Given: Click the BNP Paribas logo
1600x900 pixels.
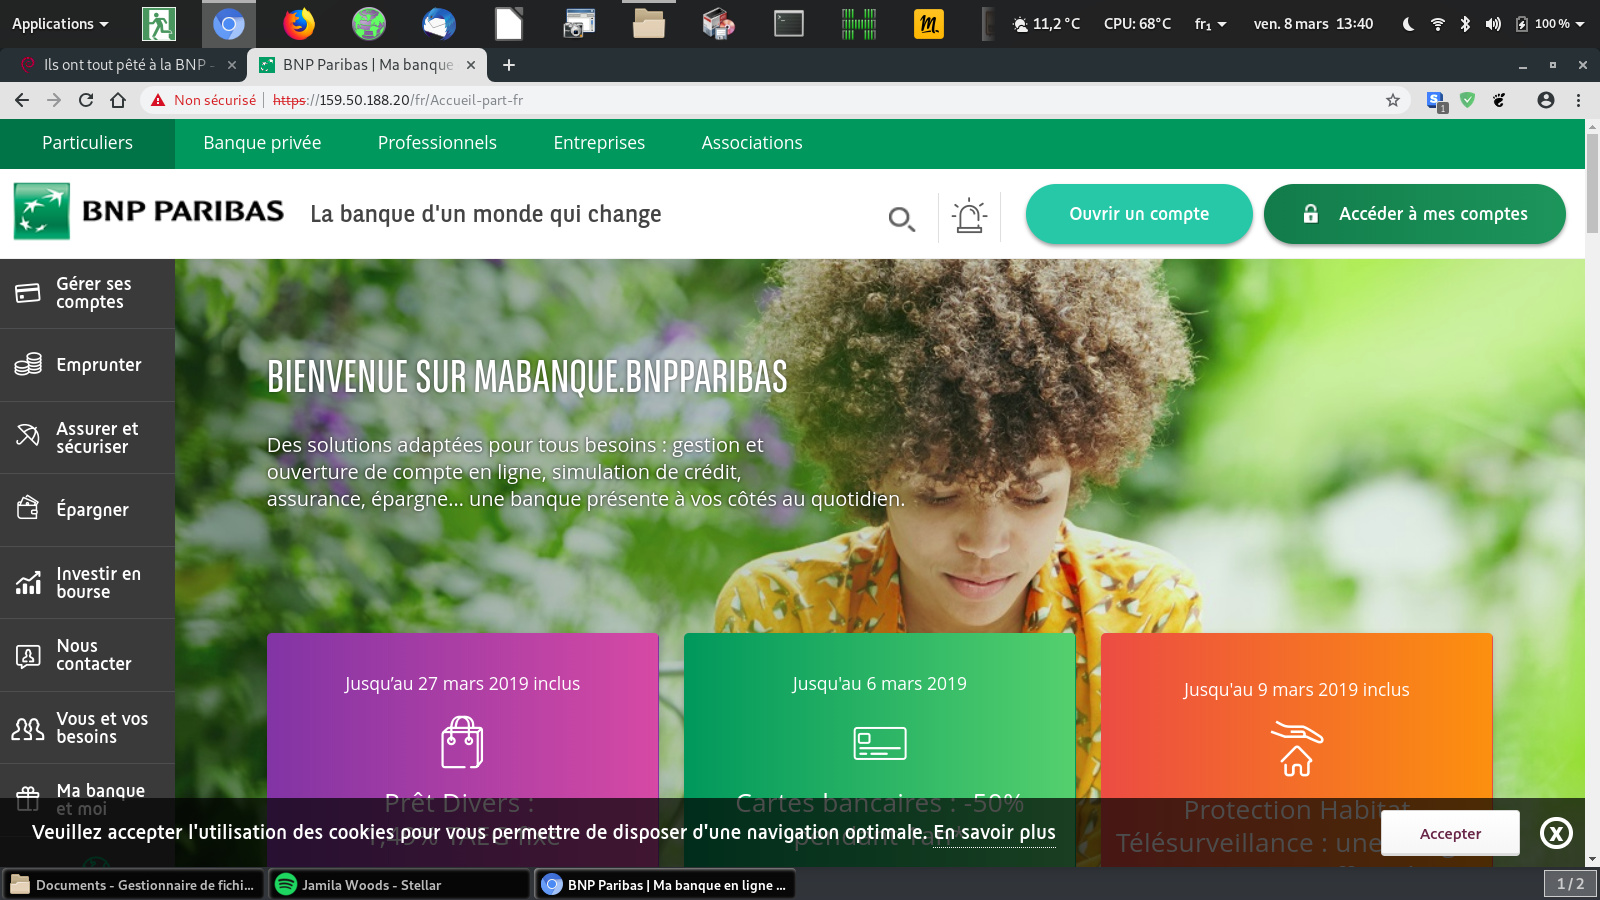Looking at the screenshot, I should (149, 211).
